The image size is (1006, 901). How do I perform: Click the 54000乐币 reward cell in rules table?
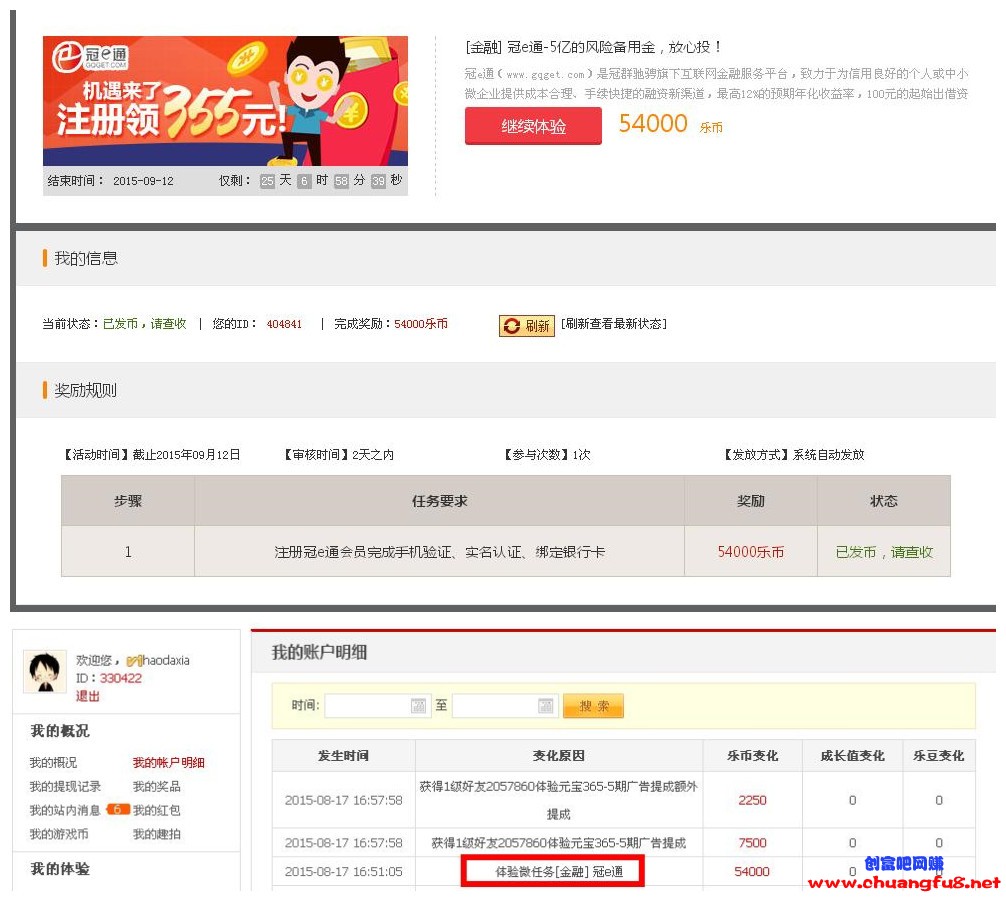point(751,552)
